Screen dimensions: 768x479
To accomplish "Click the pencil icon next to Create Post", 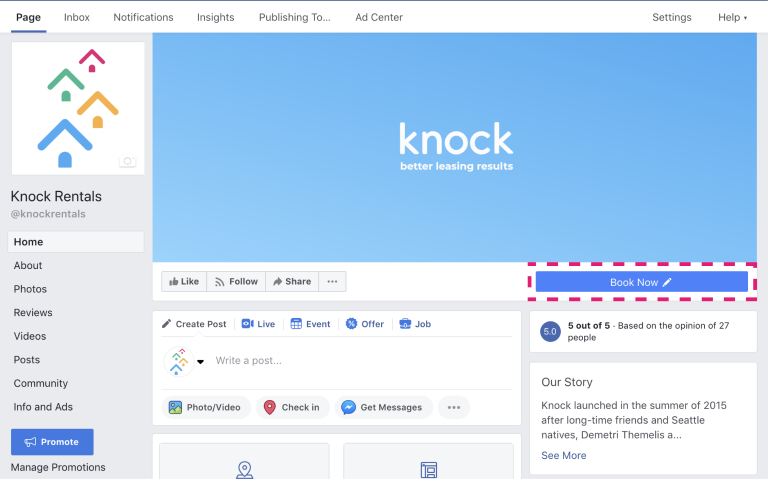I will (167, 324).
